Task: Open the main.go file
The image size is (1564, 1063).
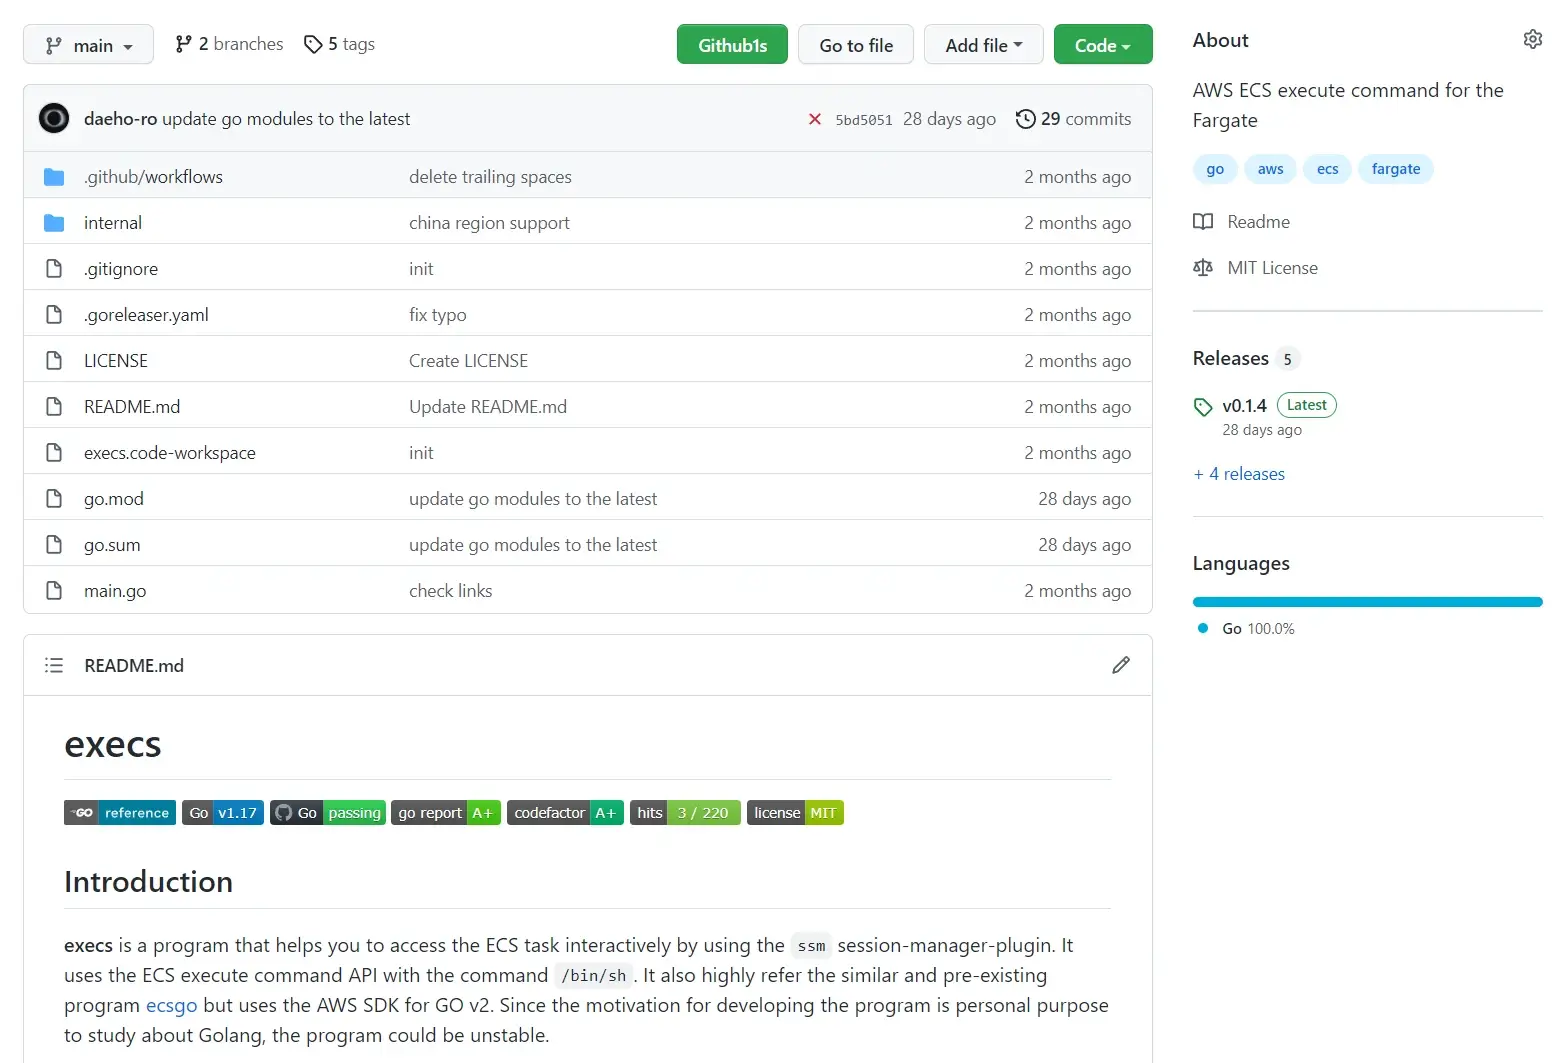Action: 115,591
